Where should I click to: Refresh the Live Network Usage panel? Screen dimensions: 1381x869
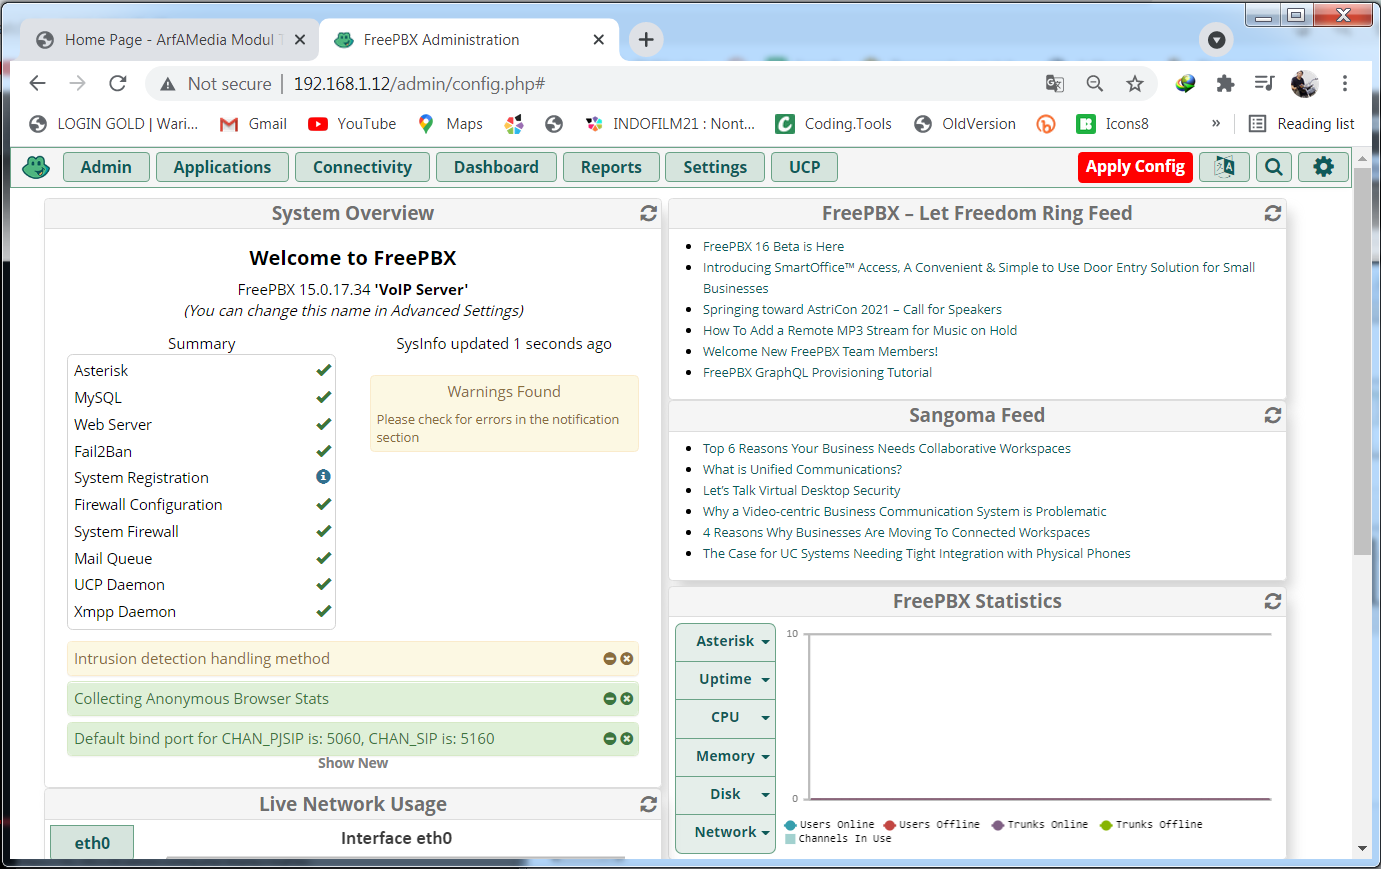coord(648,804)
